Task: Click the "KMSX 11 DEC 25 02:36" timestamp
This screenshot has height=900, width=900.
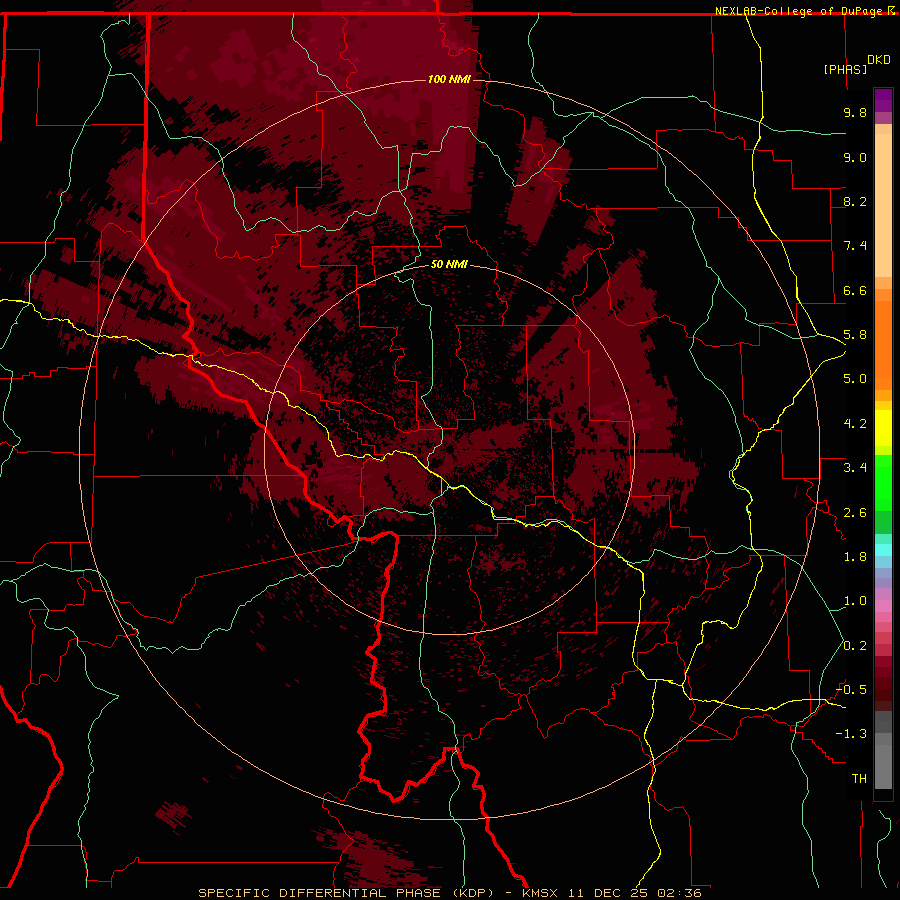Action: click(612, 893)
